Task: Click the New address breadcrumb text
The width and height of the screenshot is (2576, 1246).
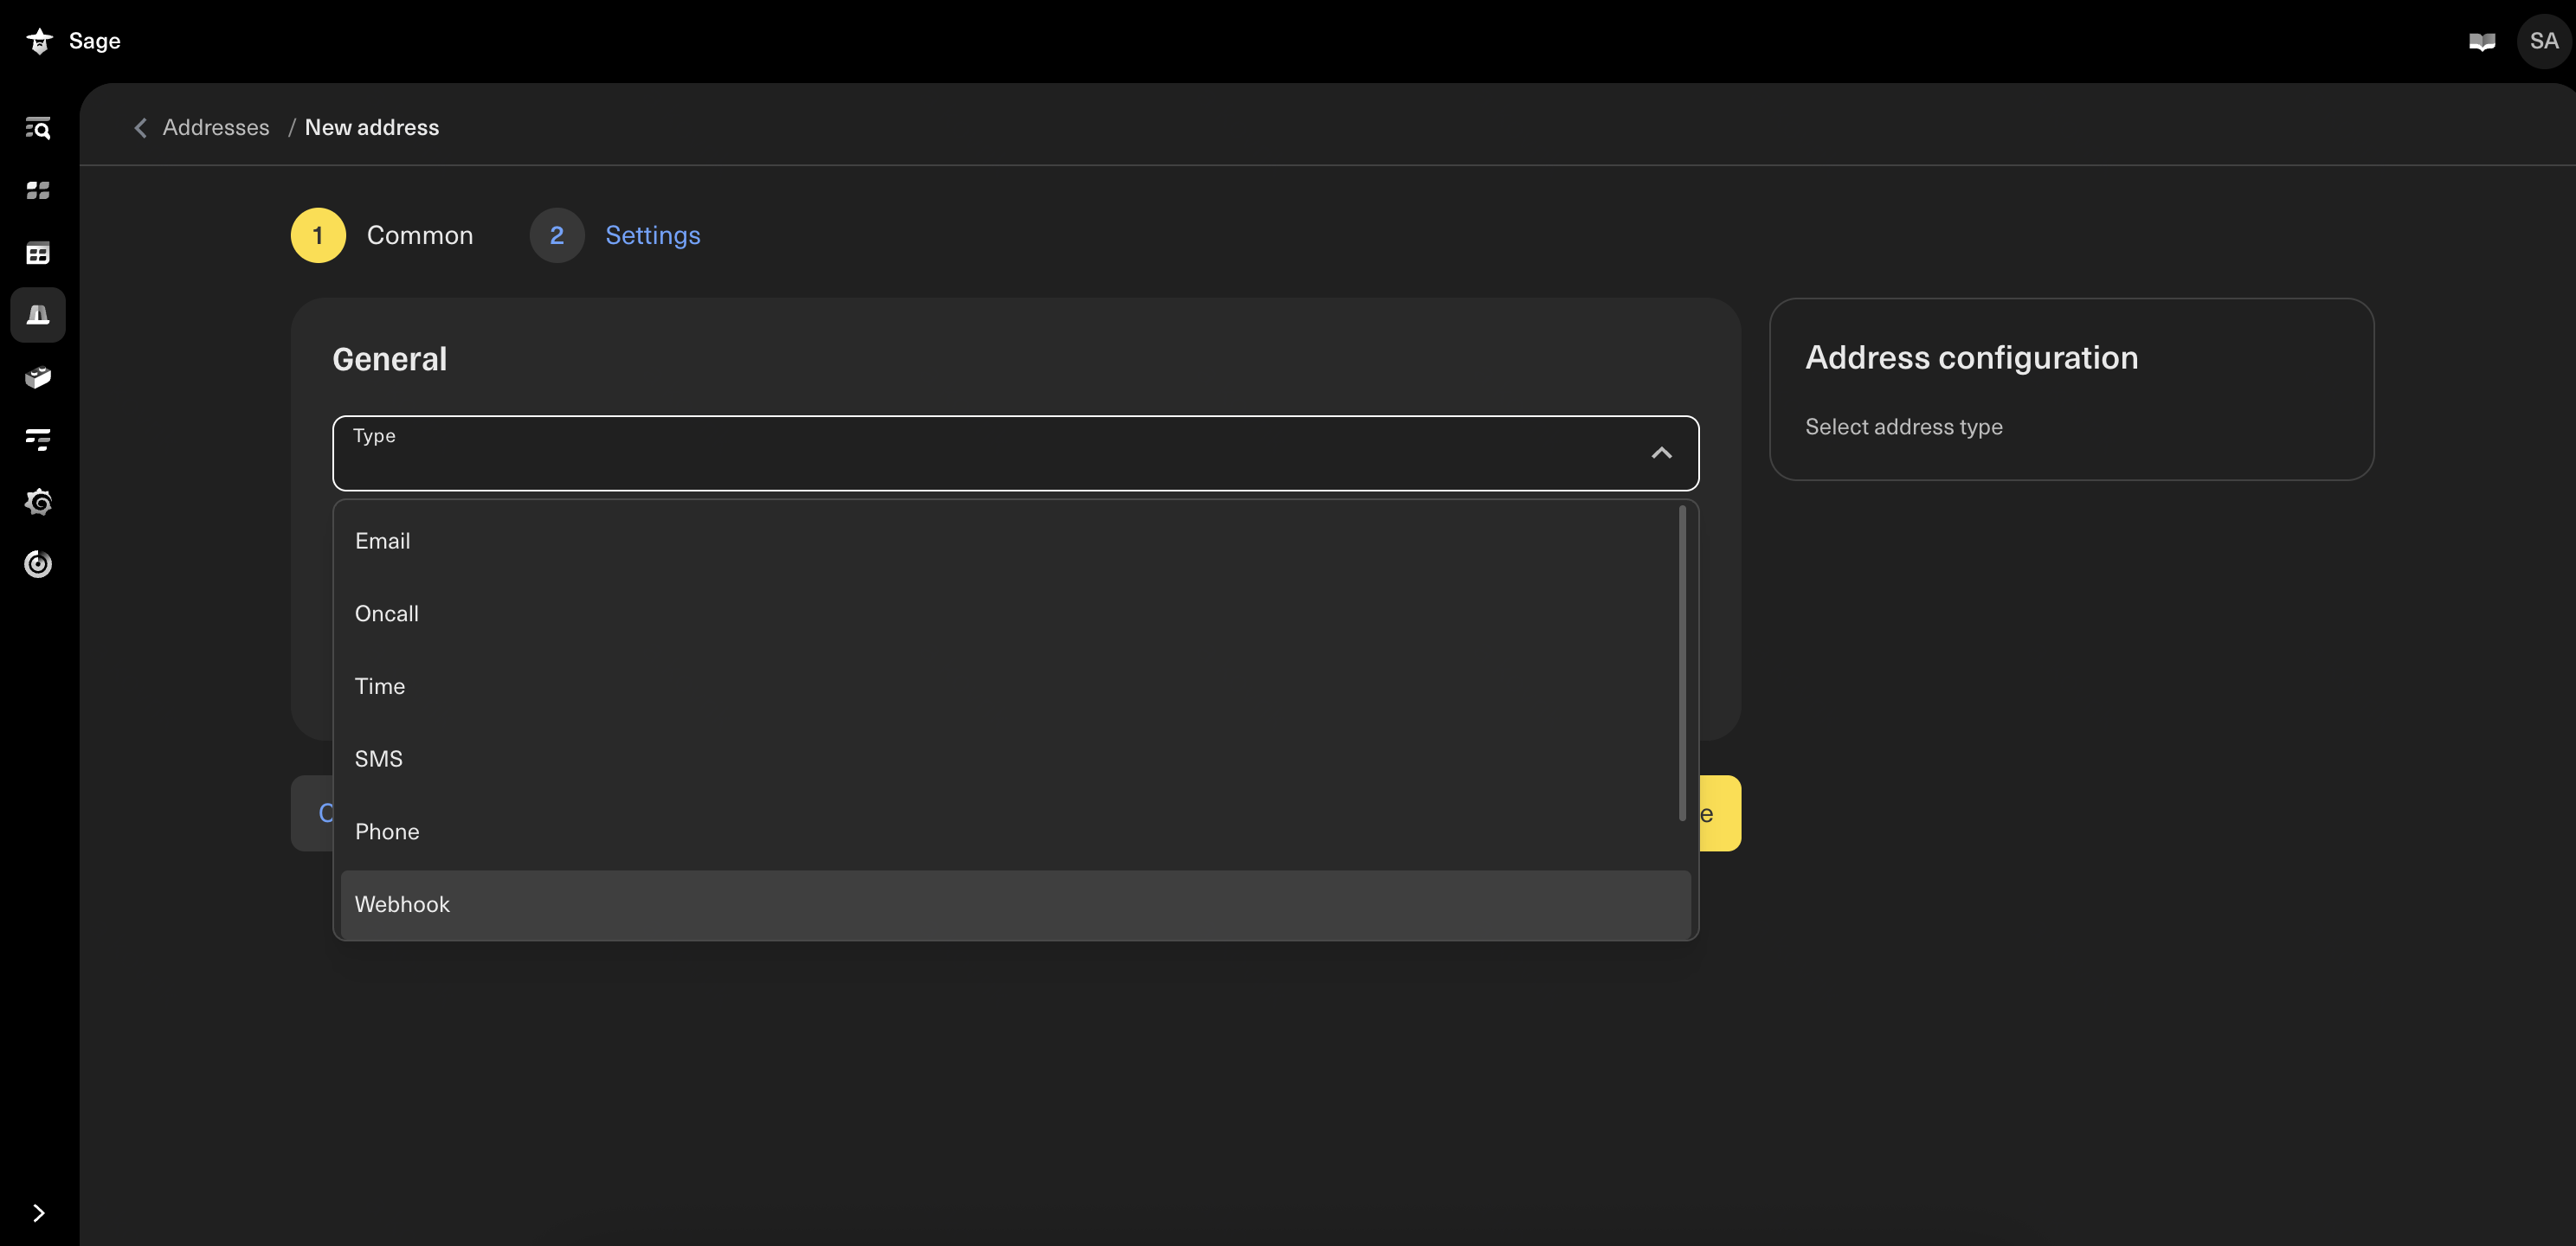Action: [x=372, y=127]
